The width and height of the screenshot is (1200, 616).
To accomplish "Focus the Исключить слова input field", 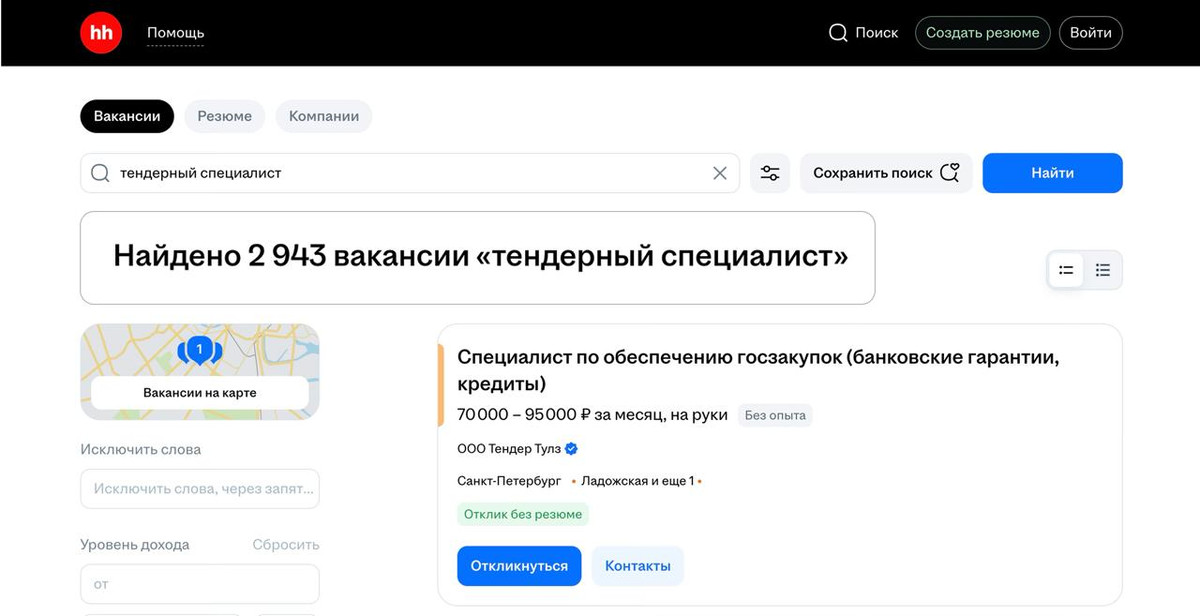I will coord(200,489).
